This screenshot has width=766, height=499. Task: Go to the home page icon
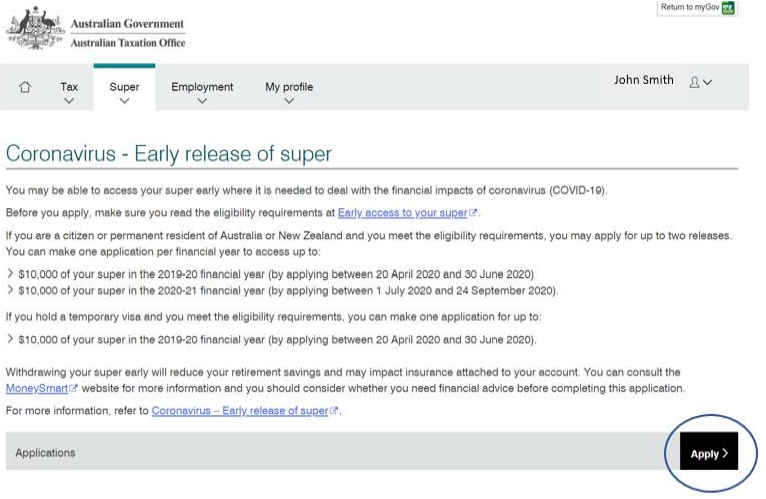pos(25,87)
